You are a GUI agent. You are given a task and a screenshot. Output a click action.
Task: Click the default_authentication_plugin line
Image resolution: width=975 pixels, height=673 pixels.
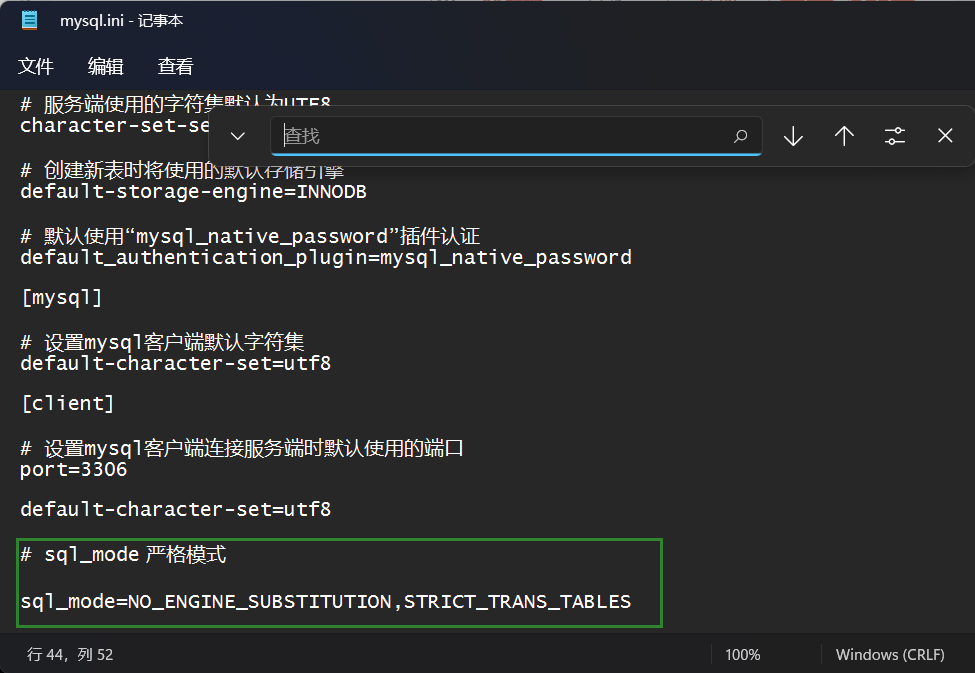pos(325,256)
